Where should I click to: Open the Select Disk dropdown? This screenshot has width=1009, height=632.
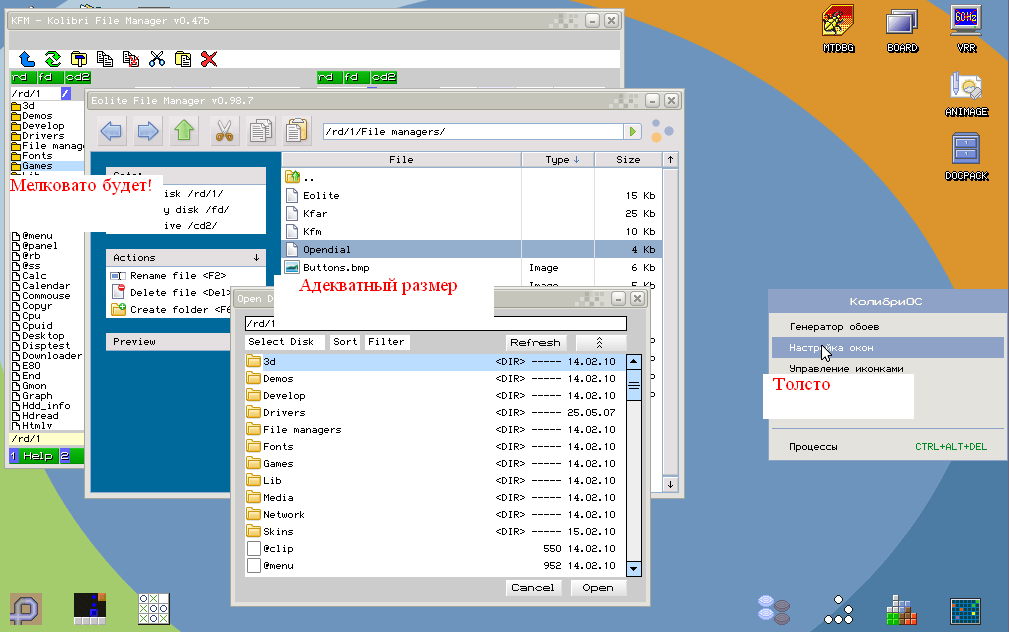[x=281, y=342]
